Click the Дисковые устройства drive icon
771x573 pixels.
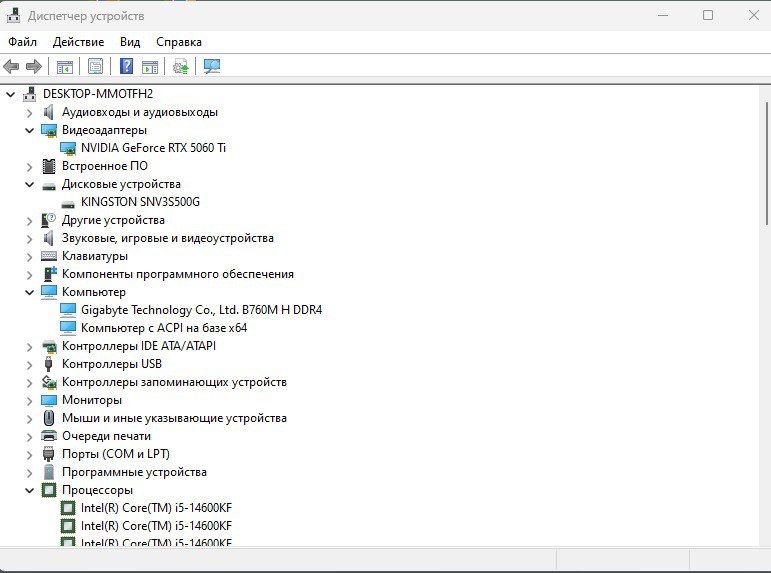coord(49,185)
